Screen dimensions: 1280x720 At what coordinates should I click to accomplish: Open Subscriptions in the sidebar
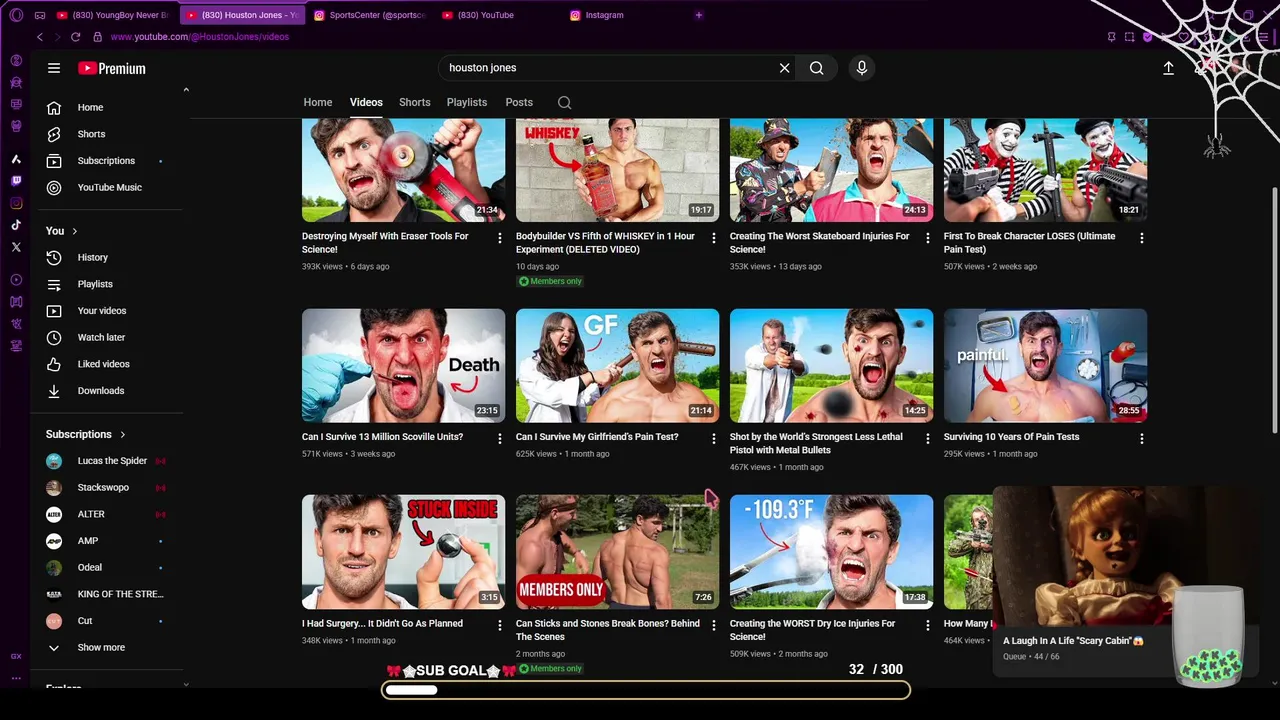point(112,161)
